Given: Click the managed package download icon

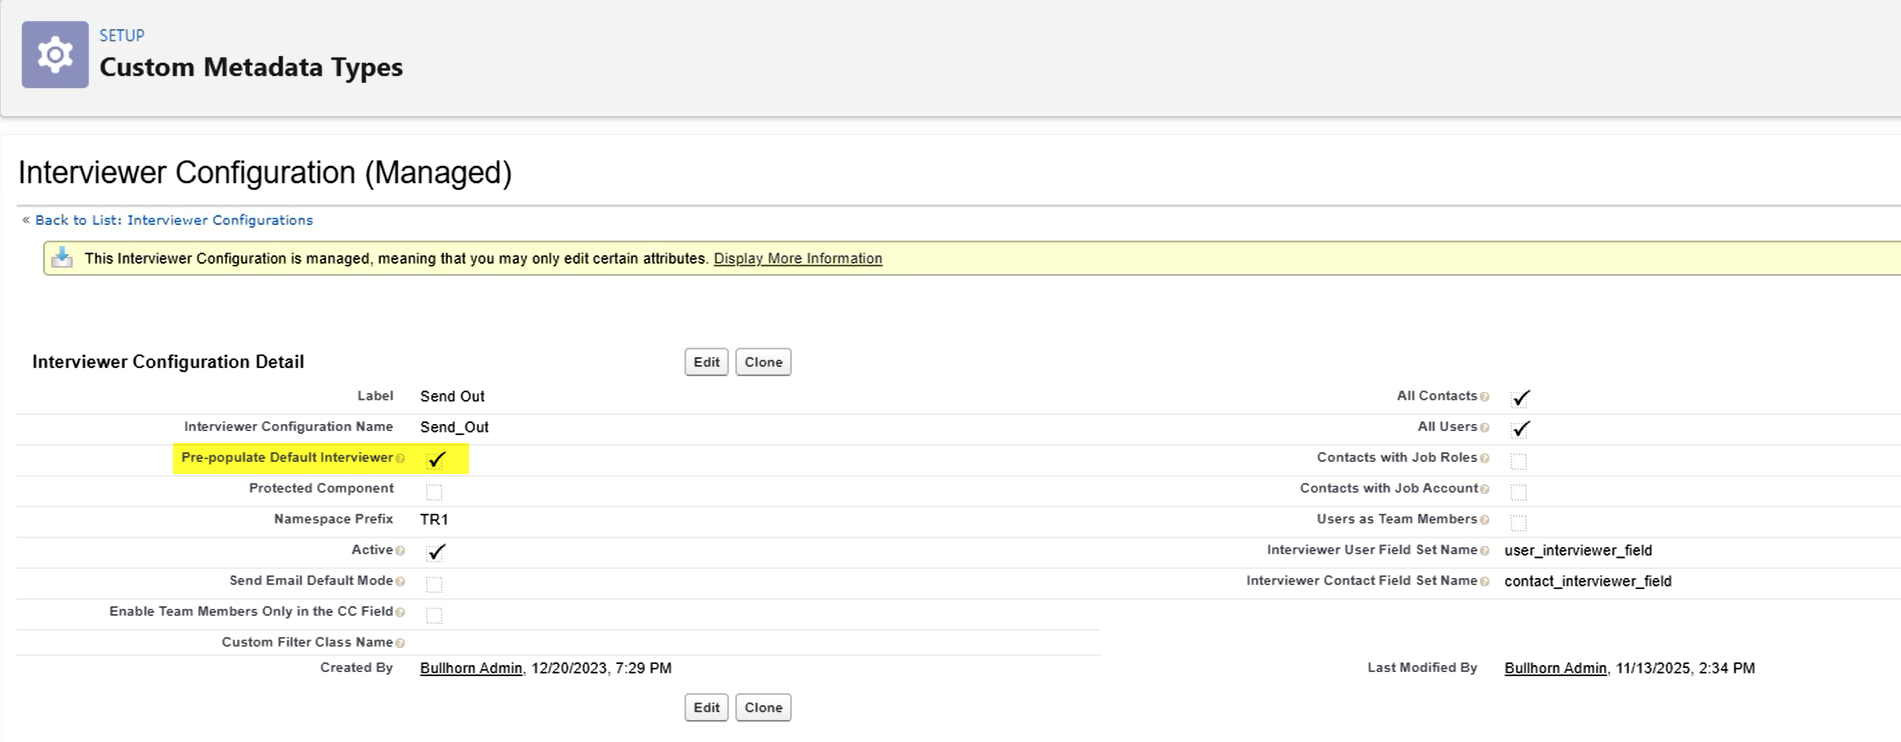Looking at the screenshot, I should point(62,258).
